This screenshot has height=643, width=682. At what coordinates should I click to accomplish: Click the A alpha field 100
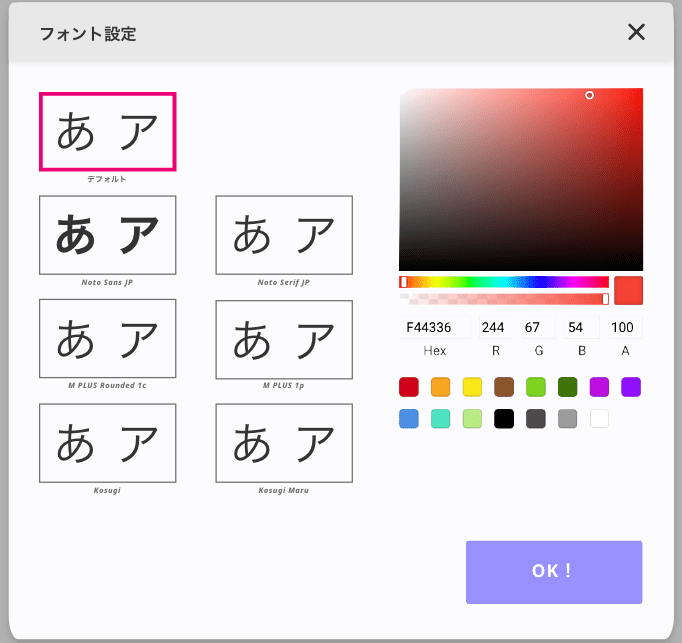(x=625, y=327)
